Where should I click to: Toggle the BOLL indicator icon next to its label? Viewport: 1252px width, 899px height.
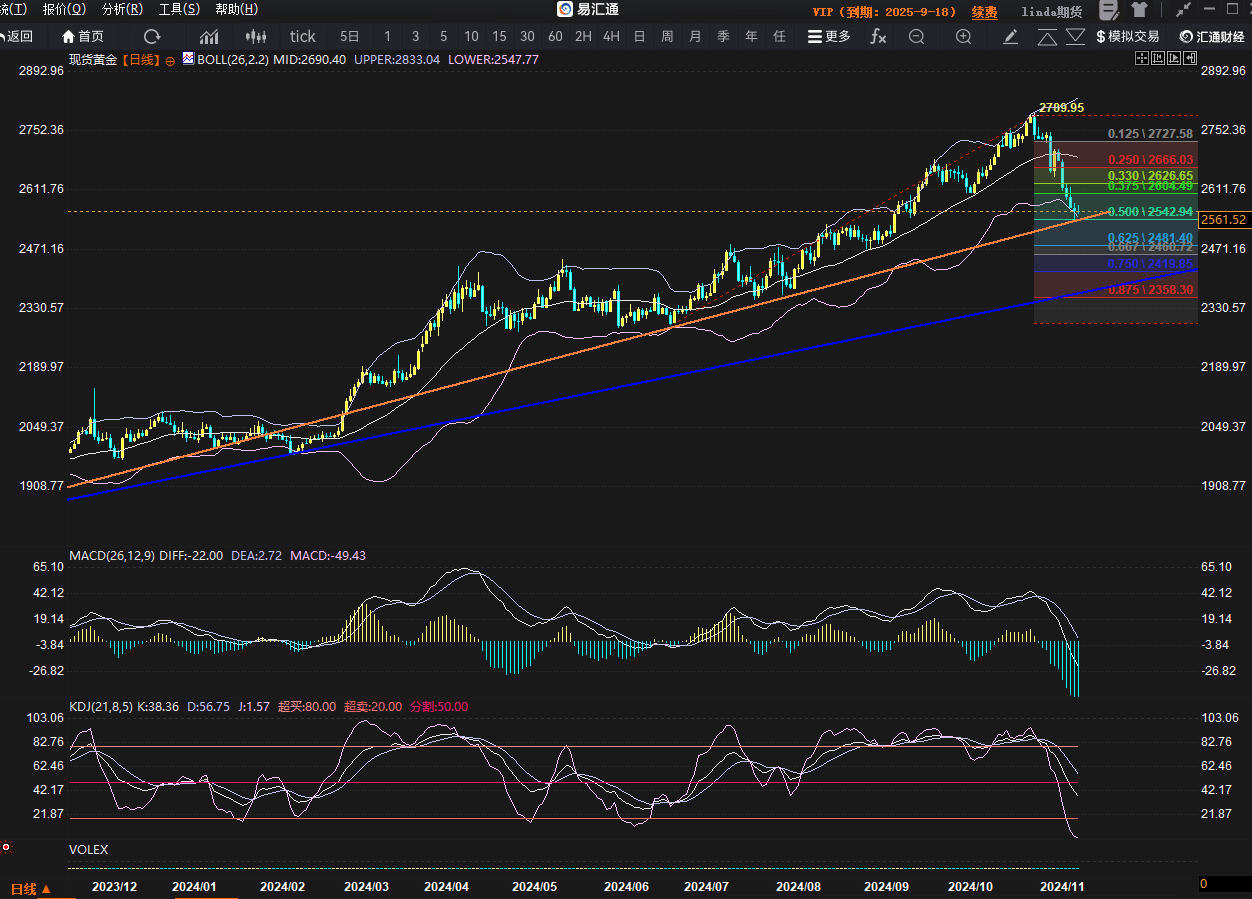[x=188, y=59]
